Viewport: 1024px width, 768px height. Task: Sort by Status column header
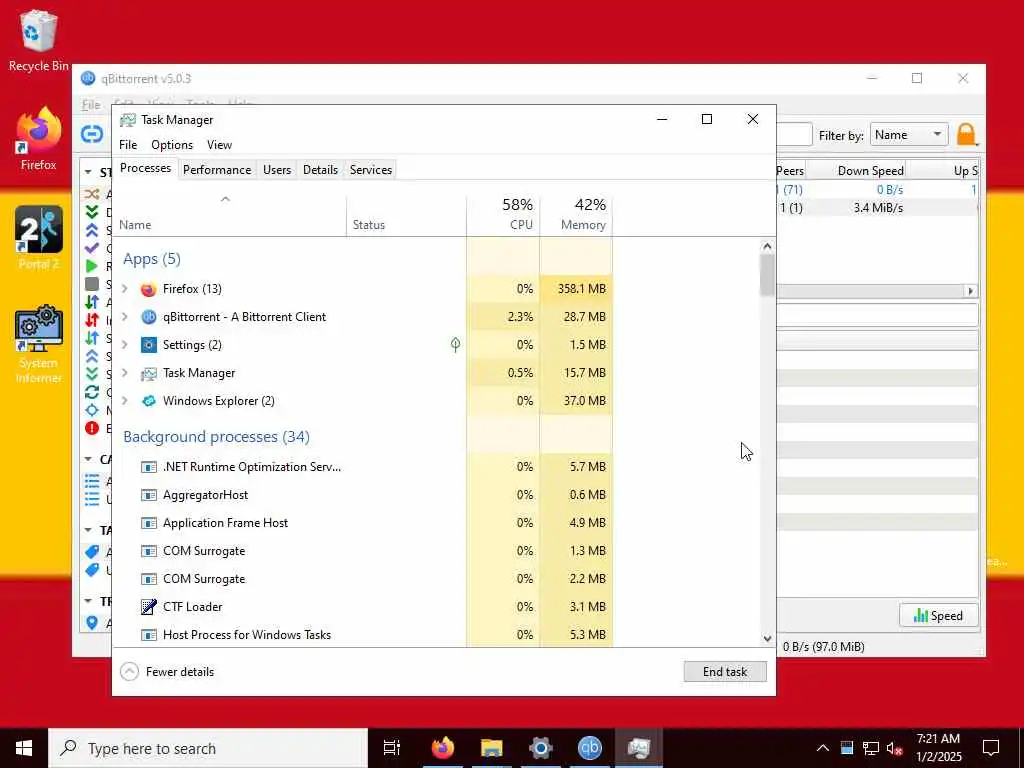tap(406, 215)
